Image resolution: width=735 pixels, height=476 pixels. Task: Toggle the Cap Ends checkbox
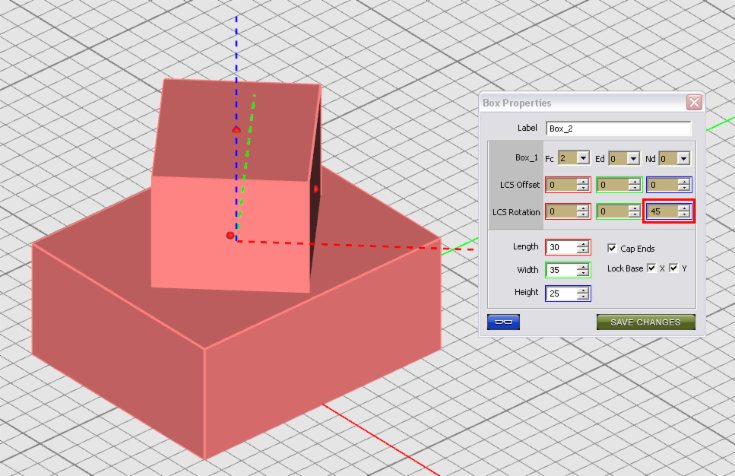click(612, 248)
